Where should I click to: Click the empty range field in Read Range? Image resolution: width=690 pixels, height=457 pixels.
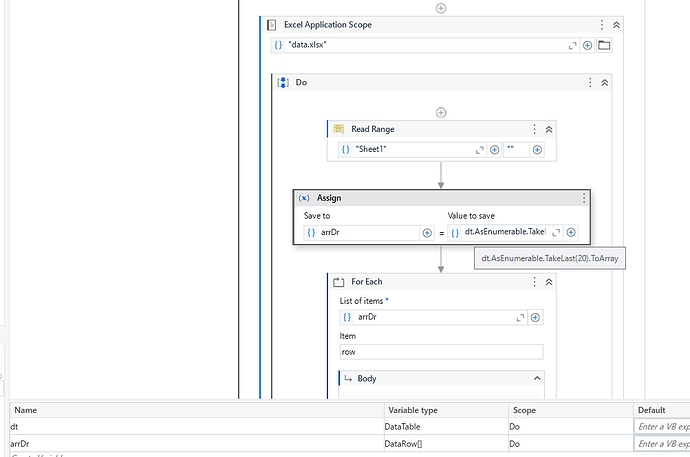tap(516, 150)
